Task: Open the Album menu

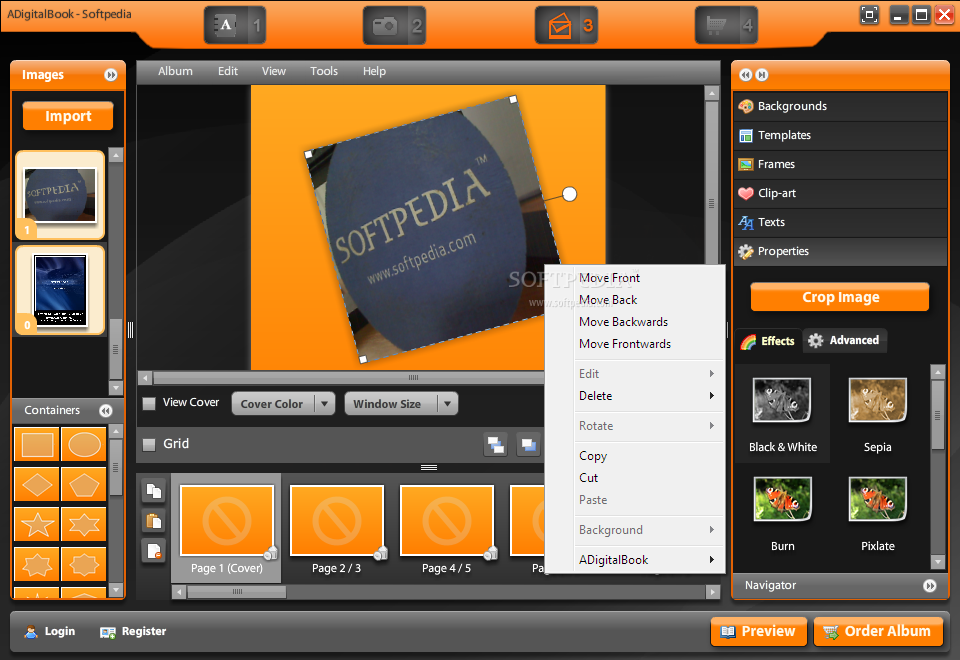Action: [x=175, y=71]
